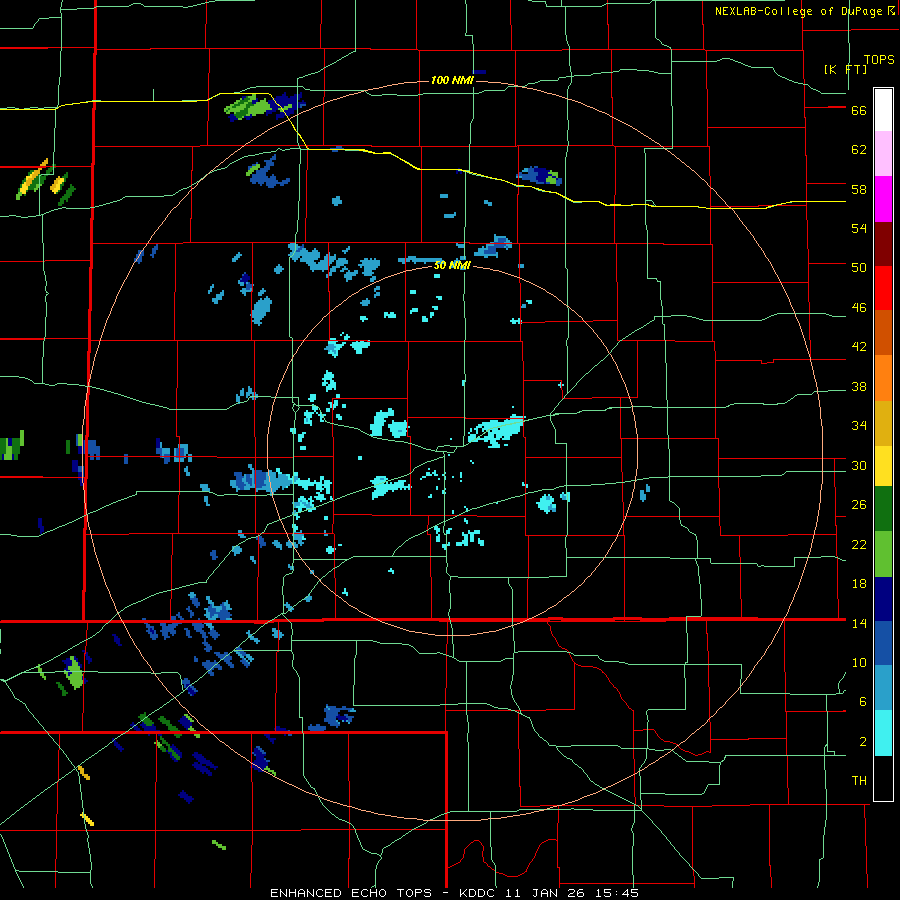This screenshot has height=900, width=900.
Task: Click the legend value "2"
Action: pos(863,742)
